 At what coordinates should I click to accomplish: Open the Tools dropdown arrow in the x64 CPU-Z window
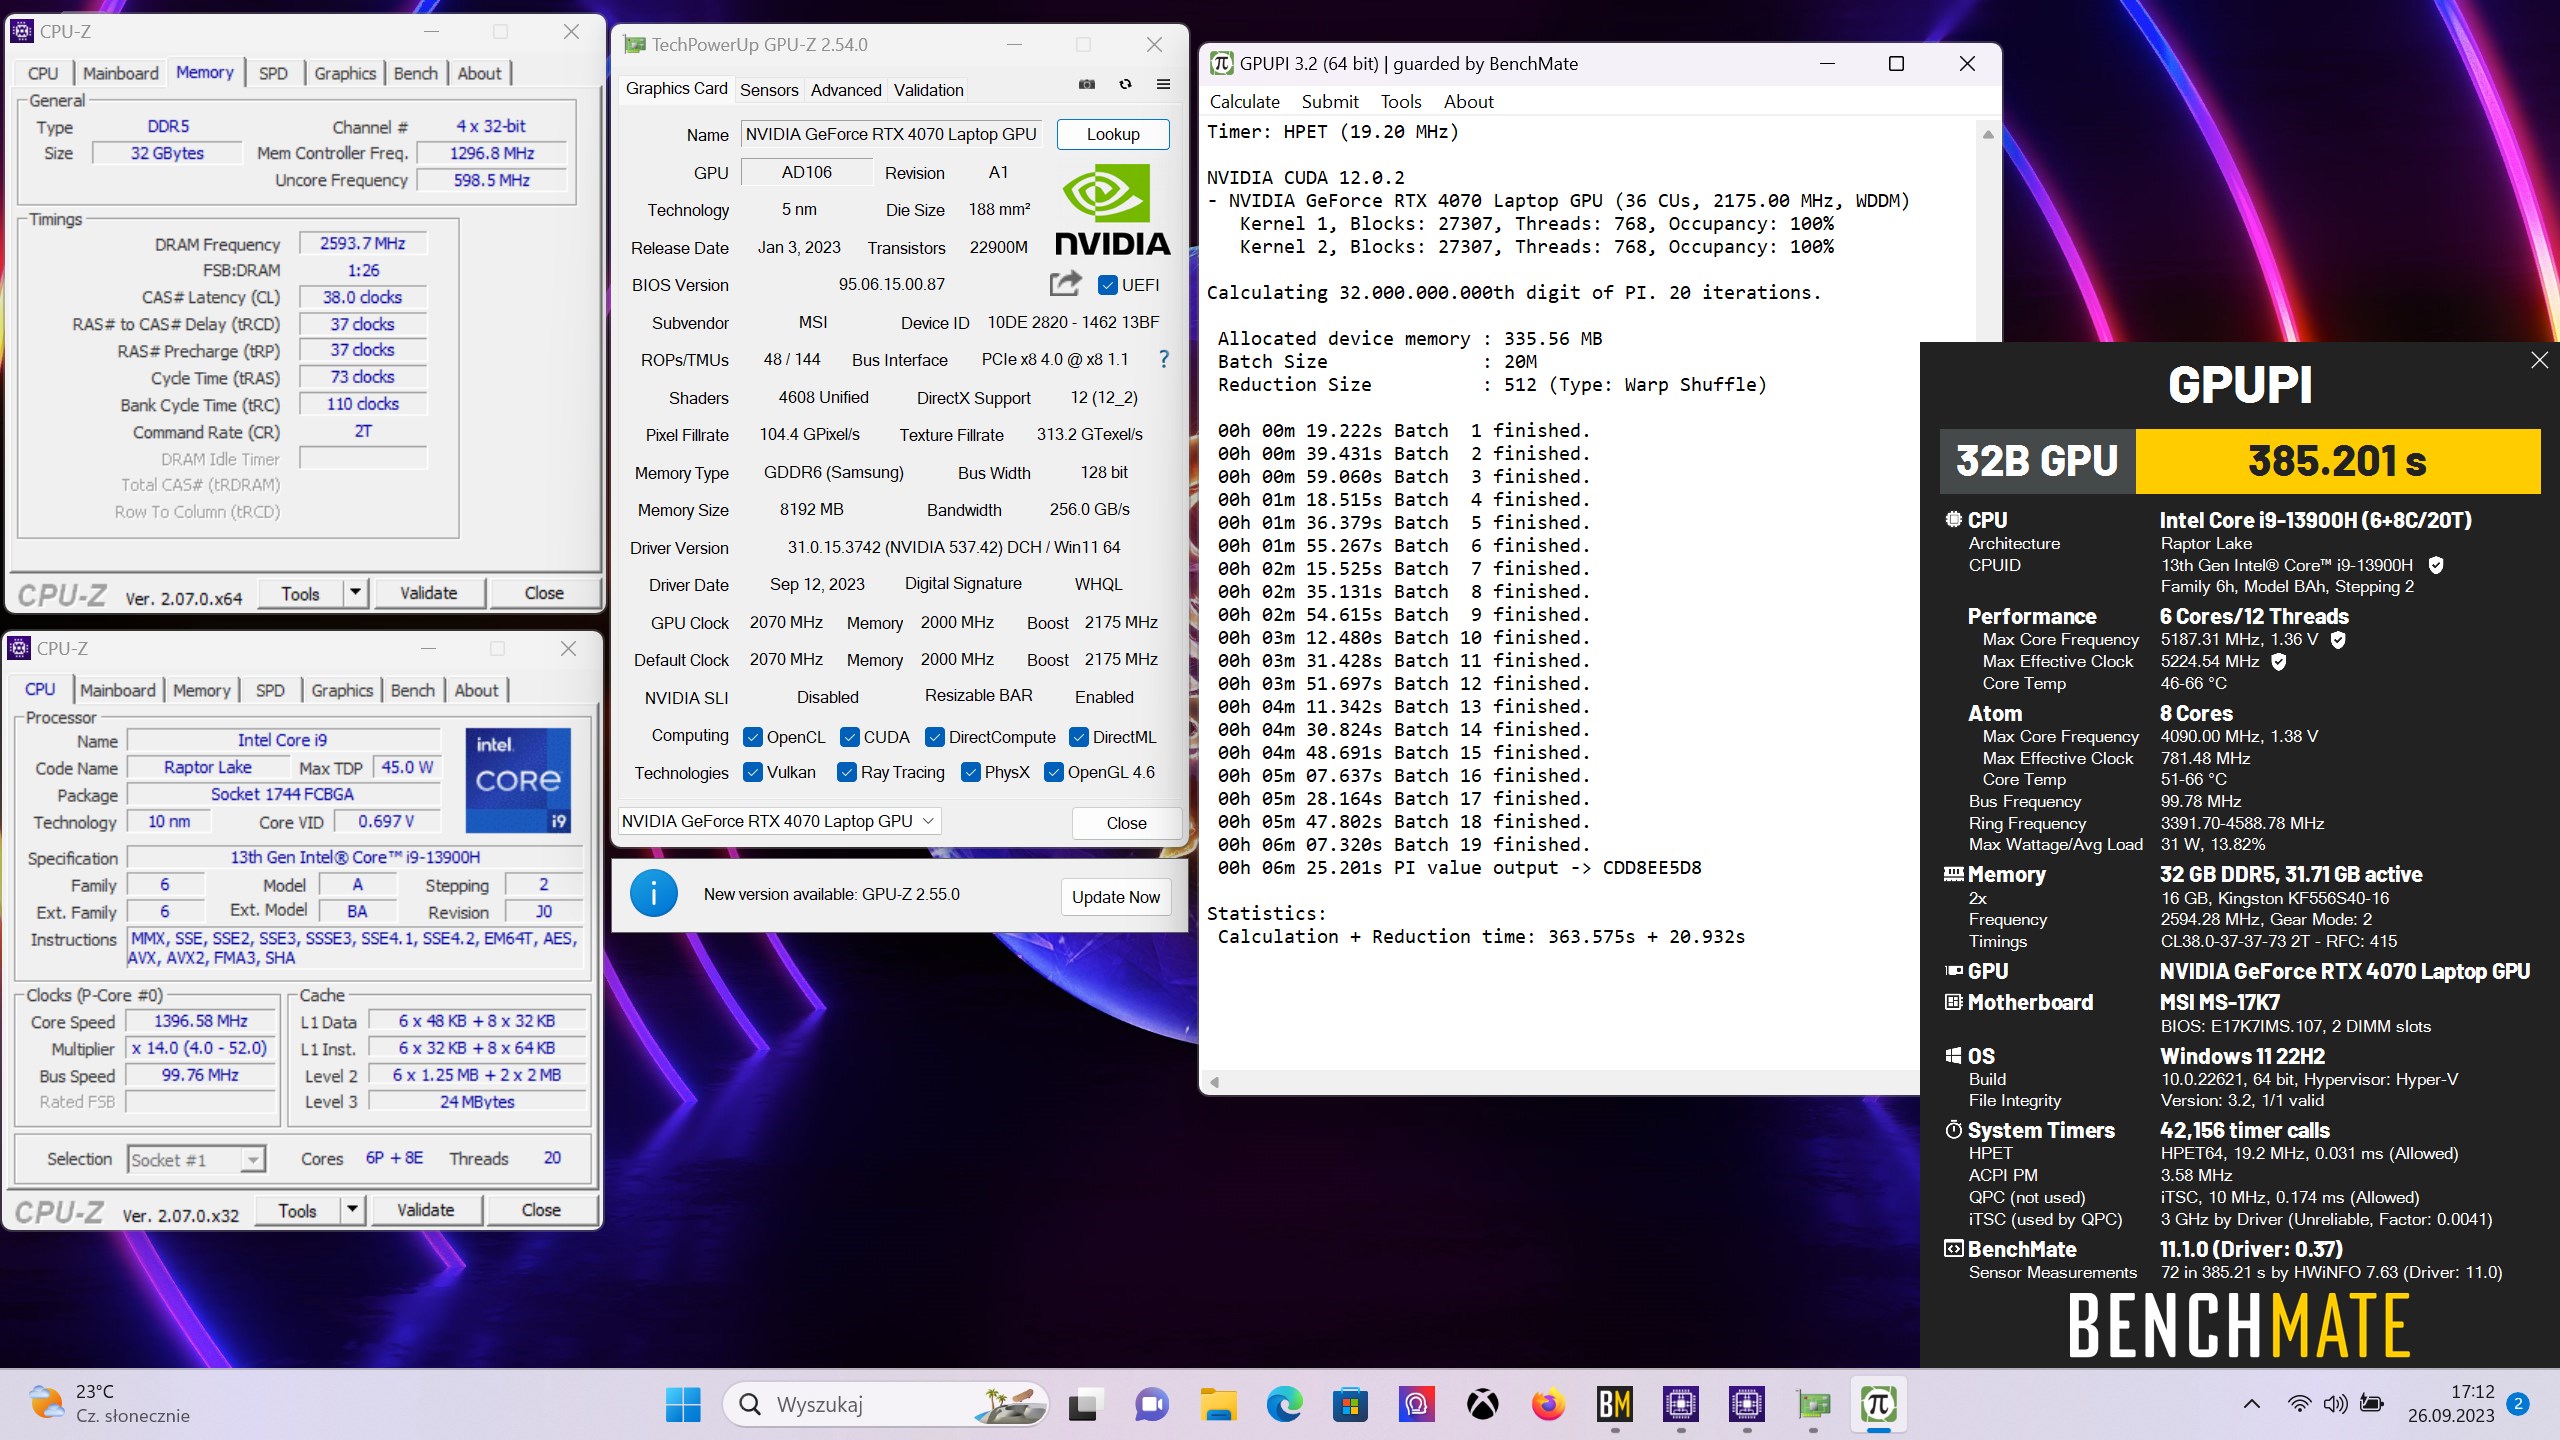coord(355,592)
